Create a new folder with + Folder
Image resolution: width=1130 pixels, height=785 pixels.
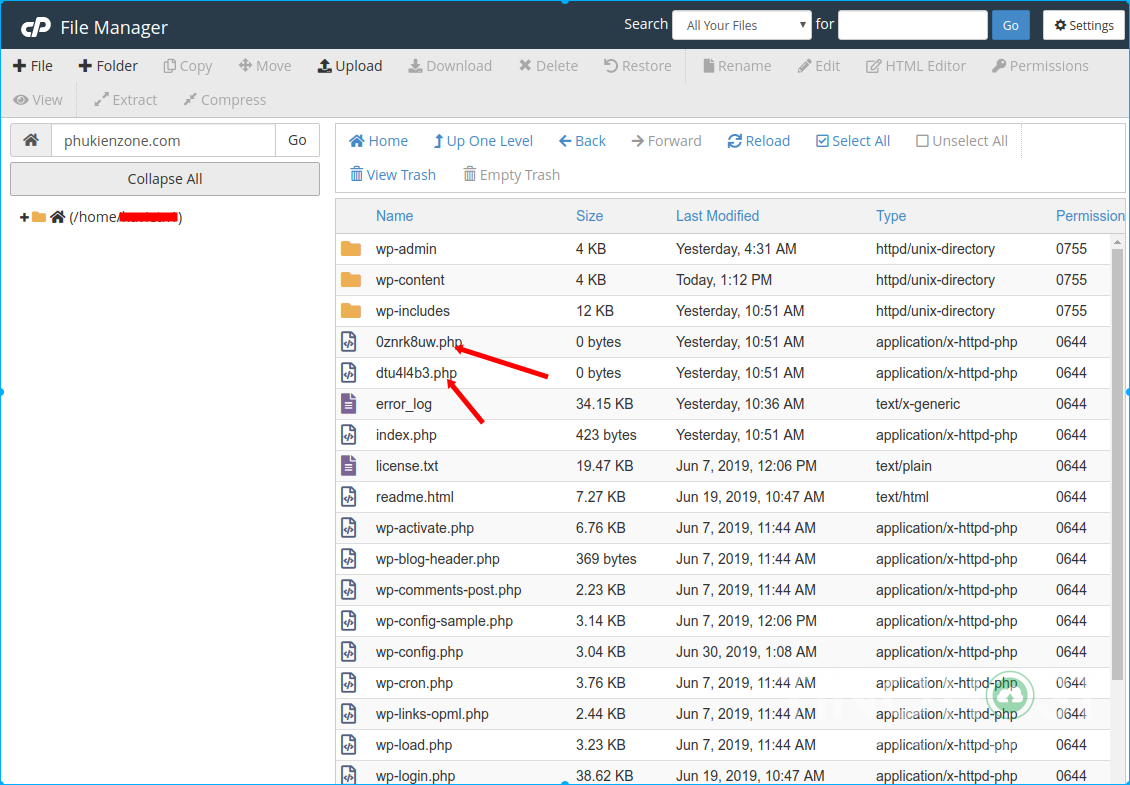(x=108, y=66)
